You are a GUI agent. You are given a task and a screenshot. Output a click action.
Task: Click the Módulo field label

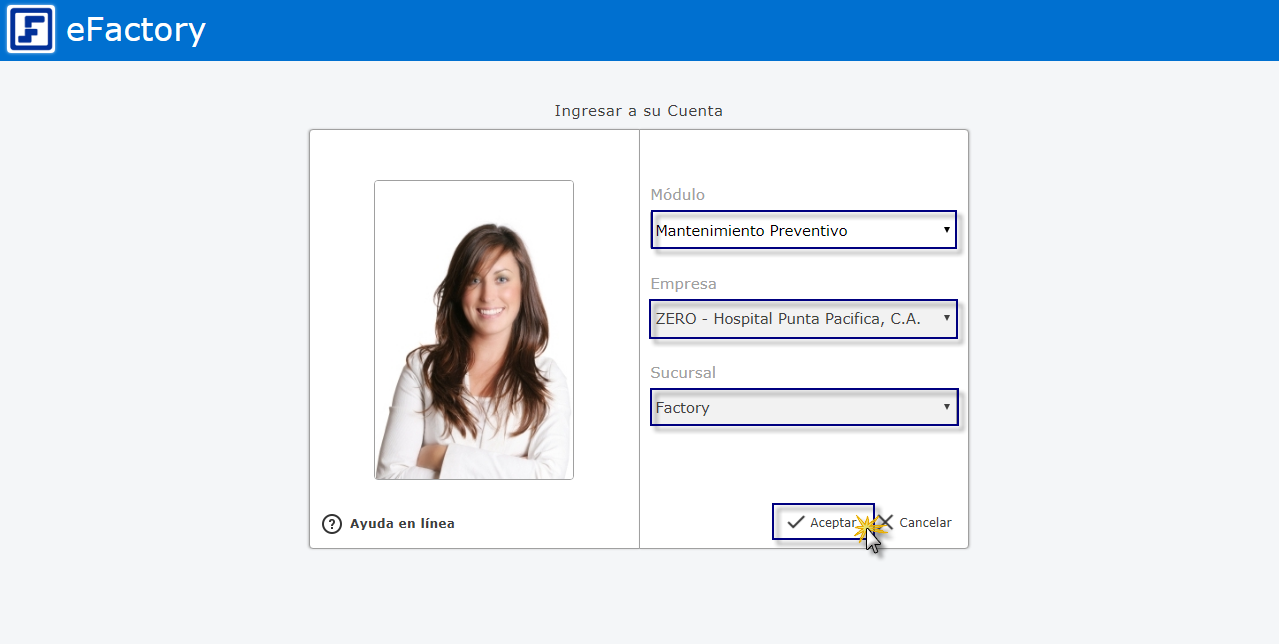coord(677,195)
